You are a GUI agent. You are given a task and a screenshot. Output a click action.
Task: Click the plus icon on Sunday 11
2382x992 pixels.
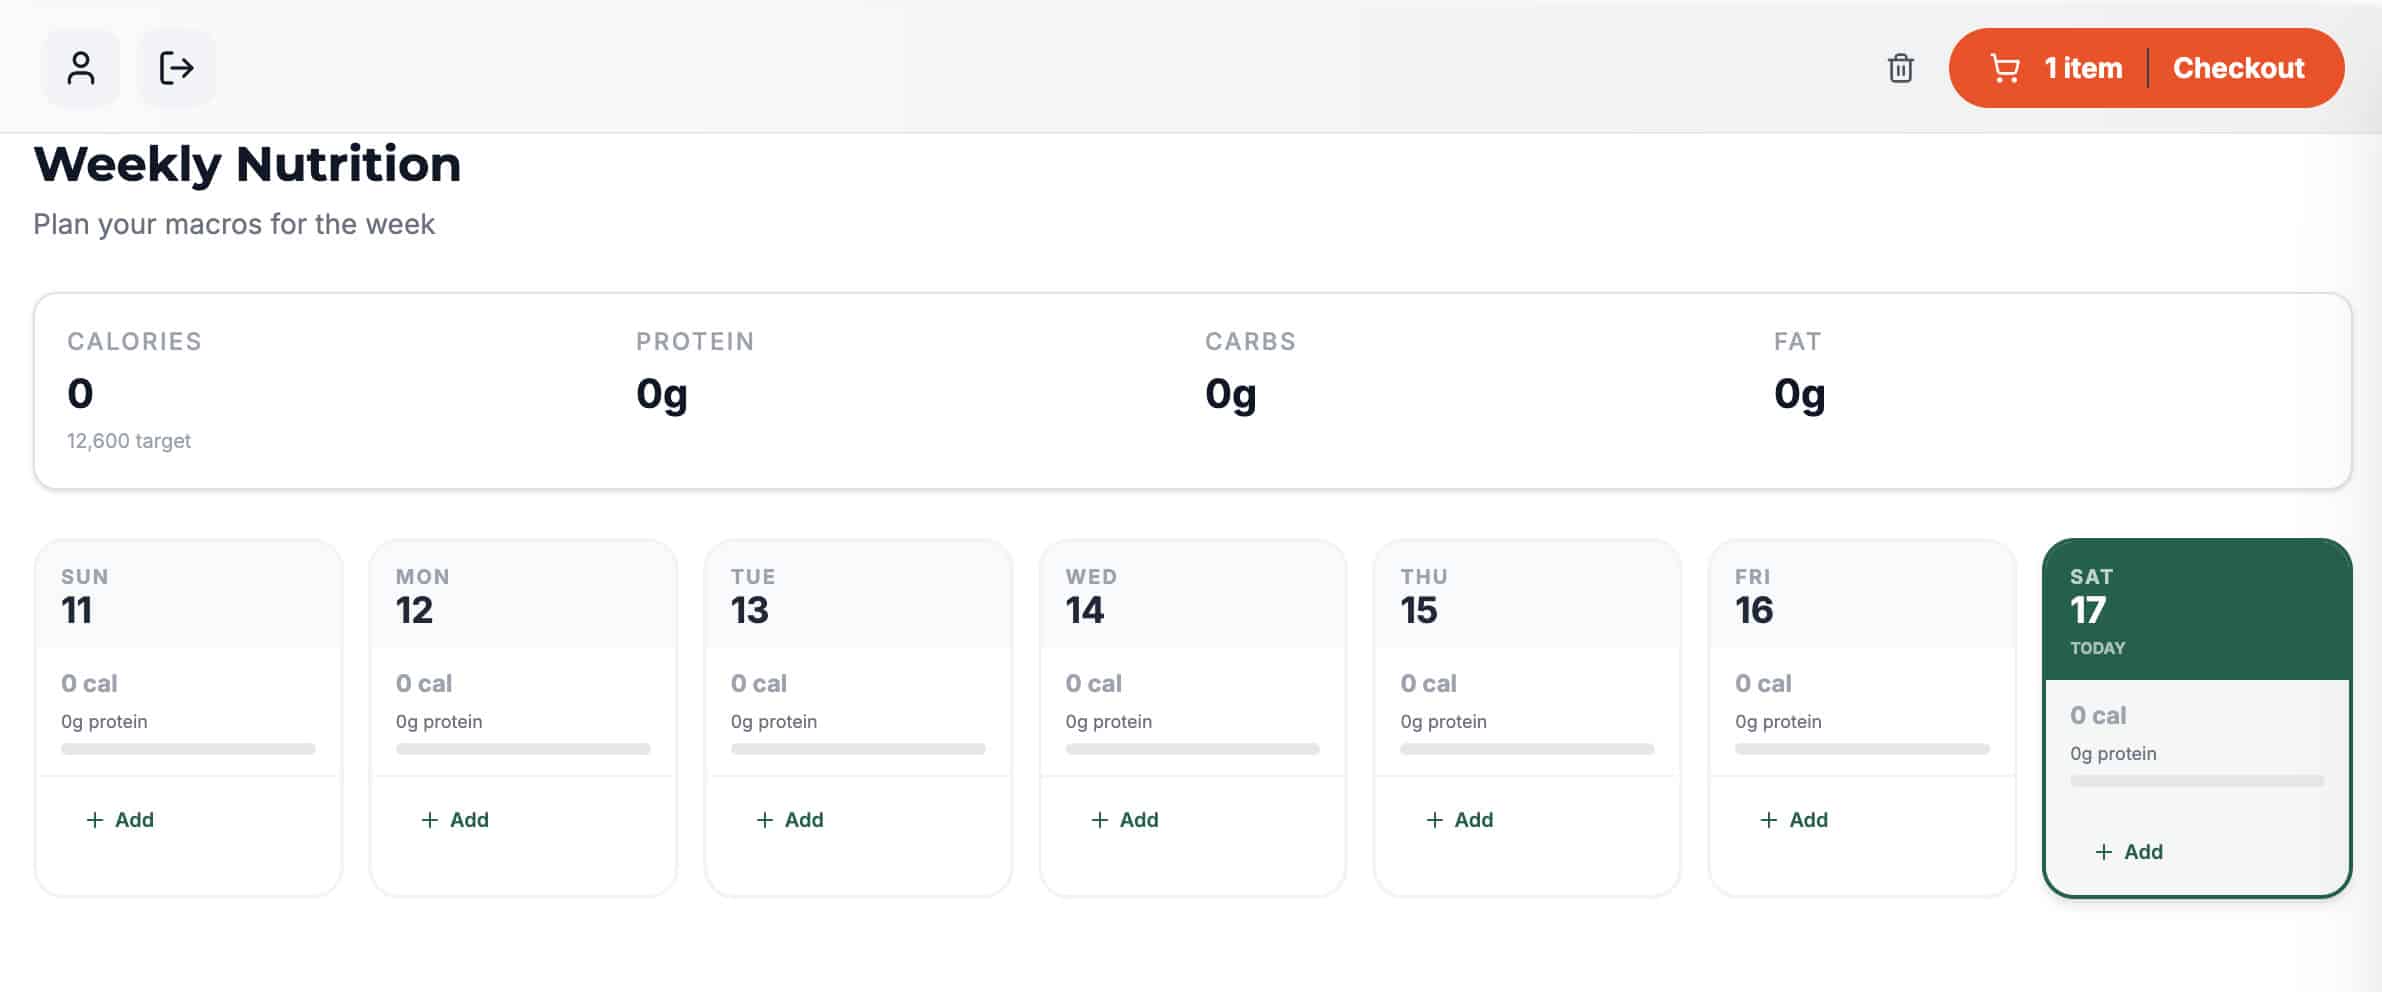coord(95,820)
